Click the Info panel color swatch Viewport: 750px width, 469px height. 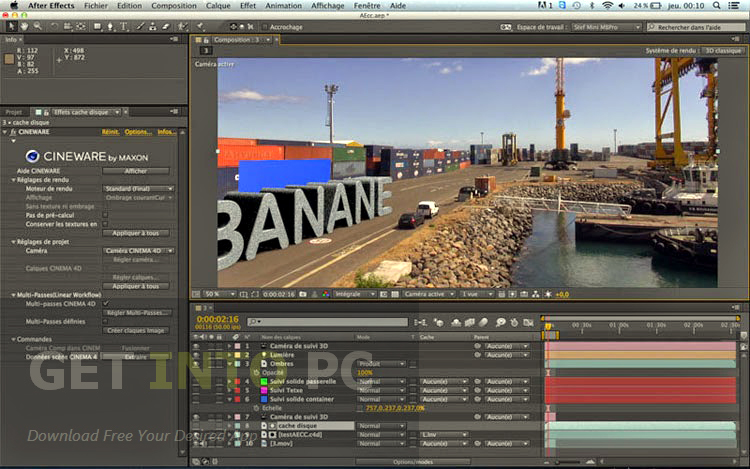(x=9, y=59)
